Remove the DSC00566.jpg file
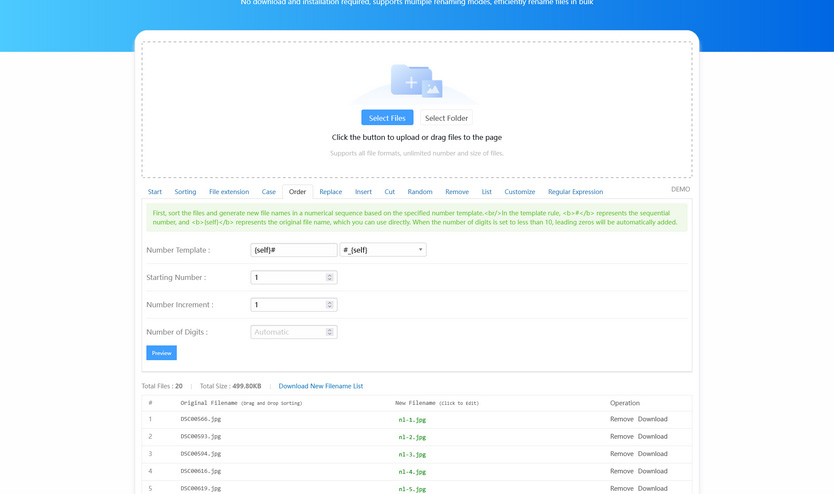The width and height of the screenshot is (834, 494). [621, 419]
